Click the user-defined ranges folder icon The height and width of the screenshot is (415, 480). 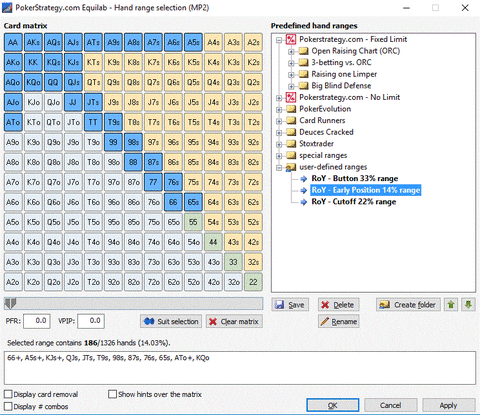[x=291, y=167]
